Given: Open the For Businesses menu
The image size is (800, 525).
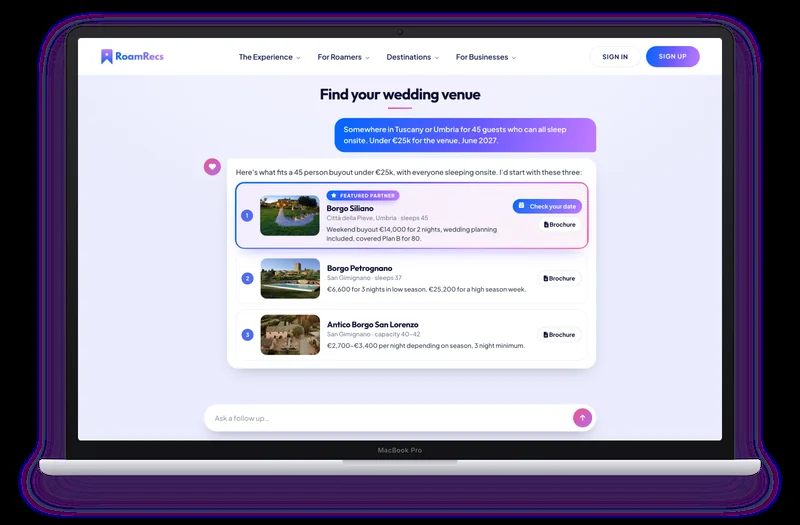Looking at the screenshot, I should tap(486, 57).
